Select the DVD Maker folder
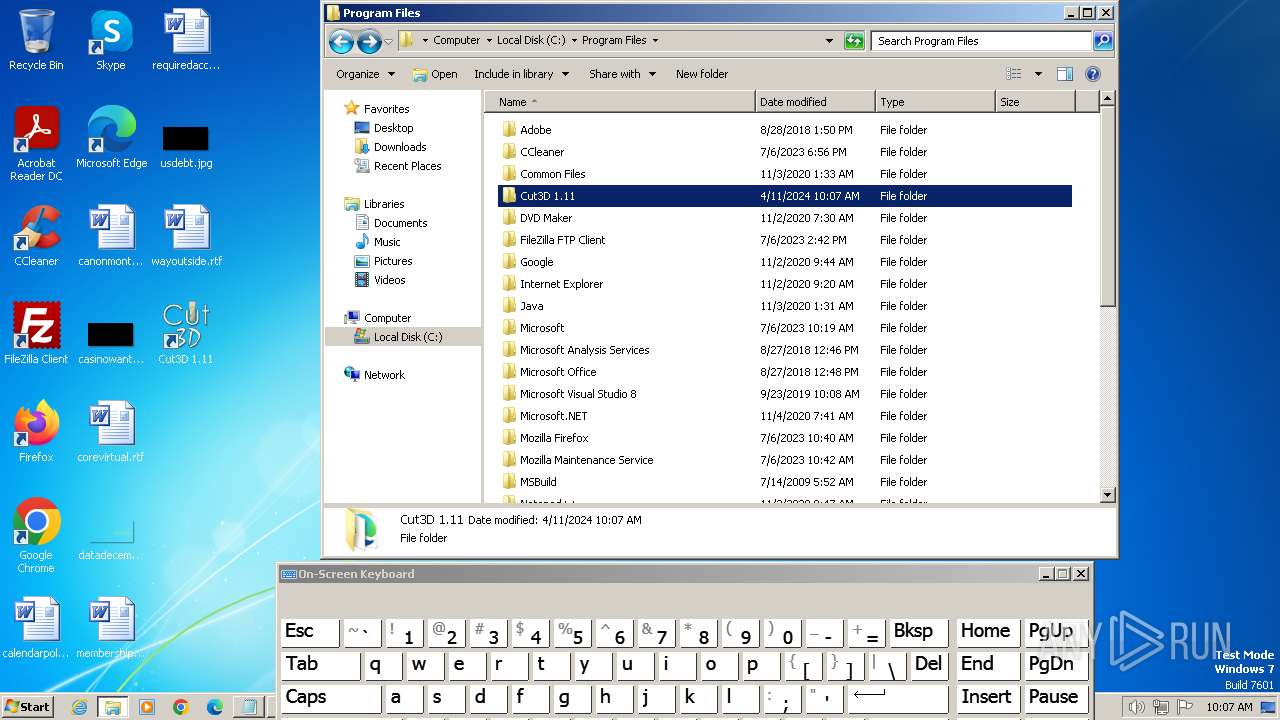 545,218
